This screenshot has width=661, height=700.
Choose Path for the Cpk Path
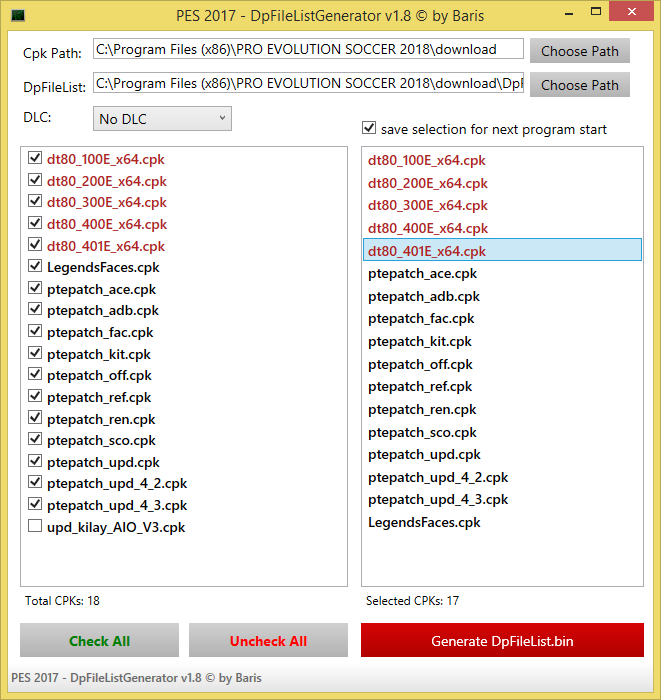pos(580,51)
